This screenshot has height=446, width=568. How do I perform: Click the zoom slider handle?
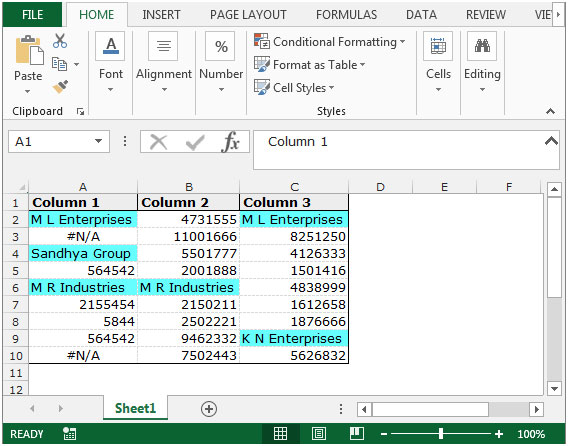[441, 434]
